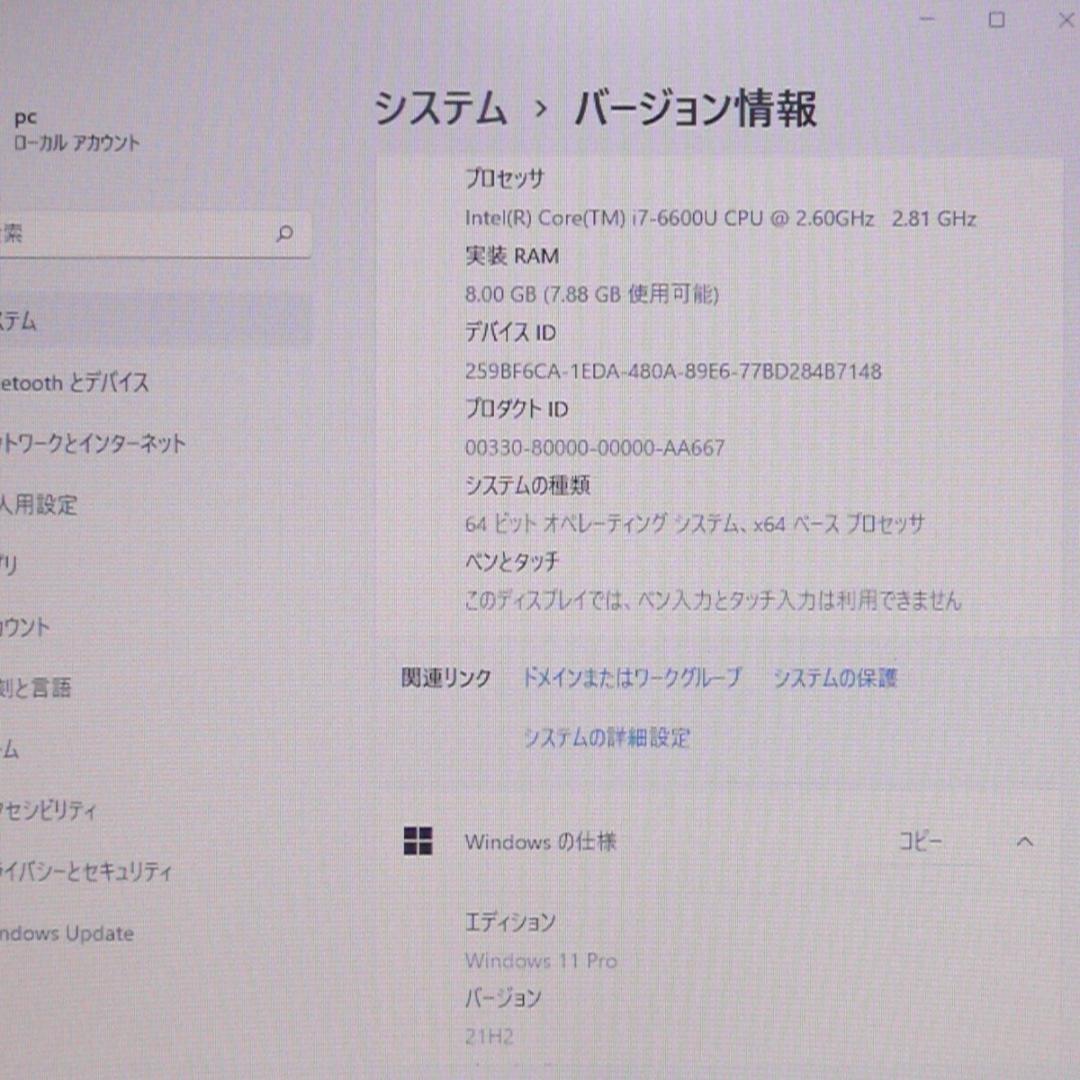
Task: Maximize the Settings window
Action: pyautogui.click(x=996, y=20)
